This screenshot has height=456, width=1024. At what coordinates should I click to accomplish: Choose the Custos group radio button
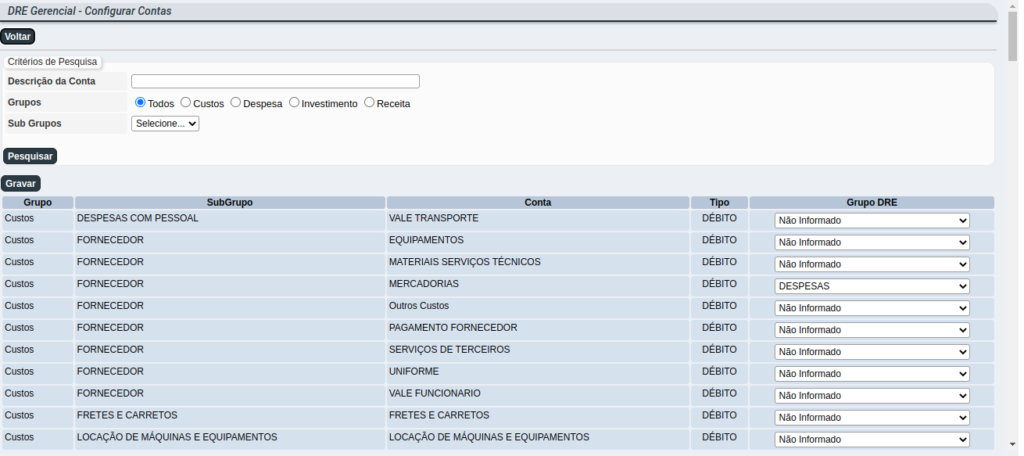coord(186,102)
